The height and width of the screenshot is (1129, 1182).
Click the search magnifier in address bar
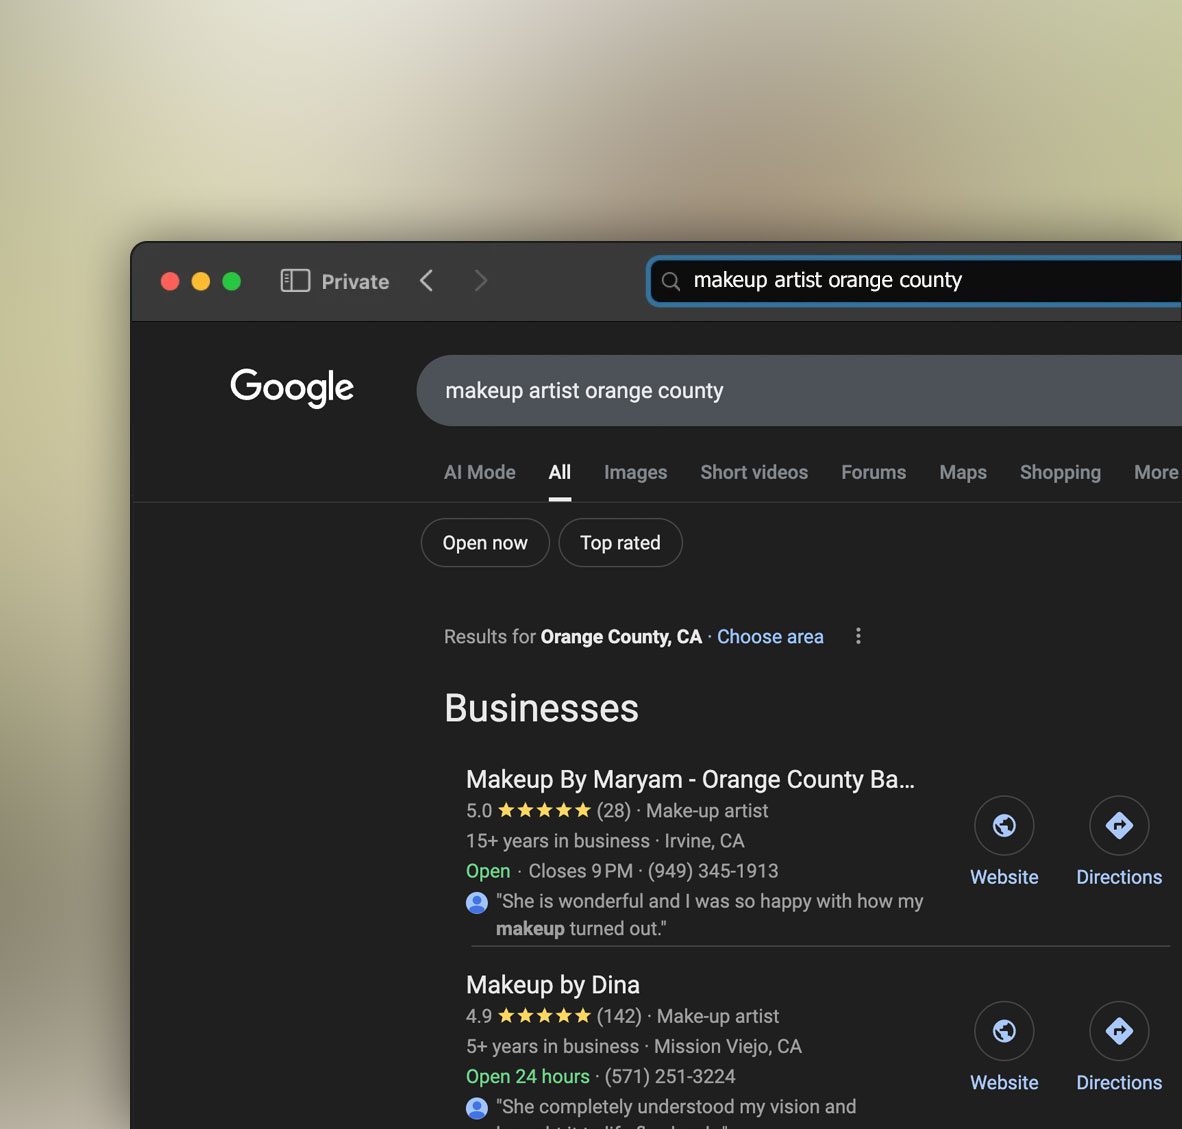(x=671, y=282)
